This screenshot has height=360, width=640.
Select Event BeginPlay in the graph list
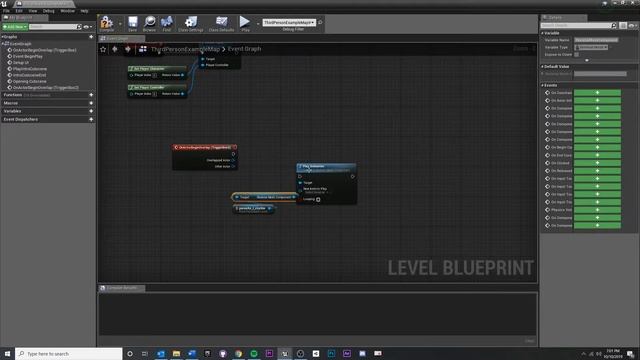click(x=28, y=56)
